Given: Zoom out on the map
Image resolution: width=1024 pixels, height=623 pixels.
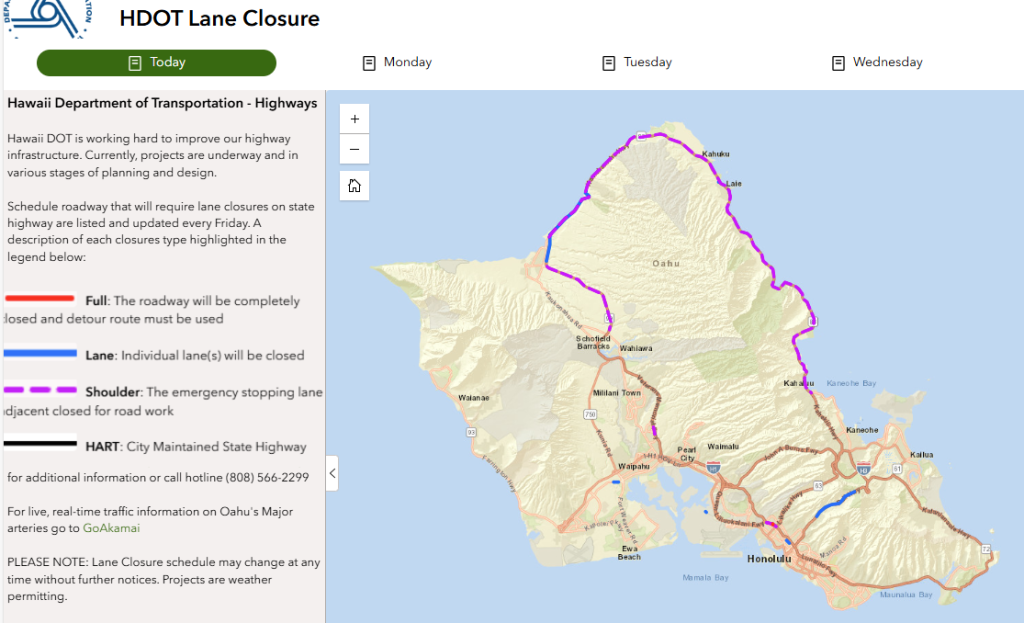Looking at the screenshot, I should pos(355,150).
